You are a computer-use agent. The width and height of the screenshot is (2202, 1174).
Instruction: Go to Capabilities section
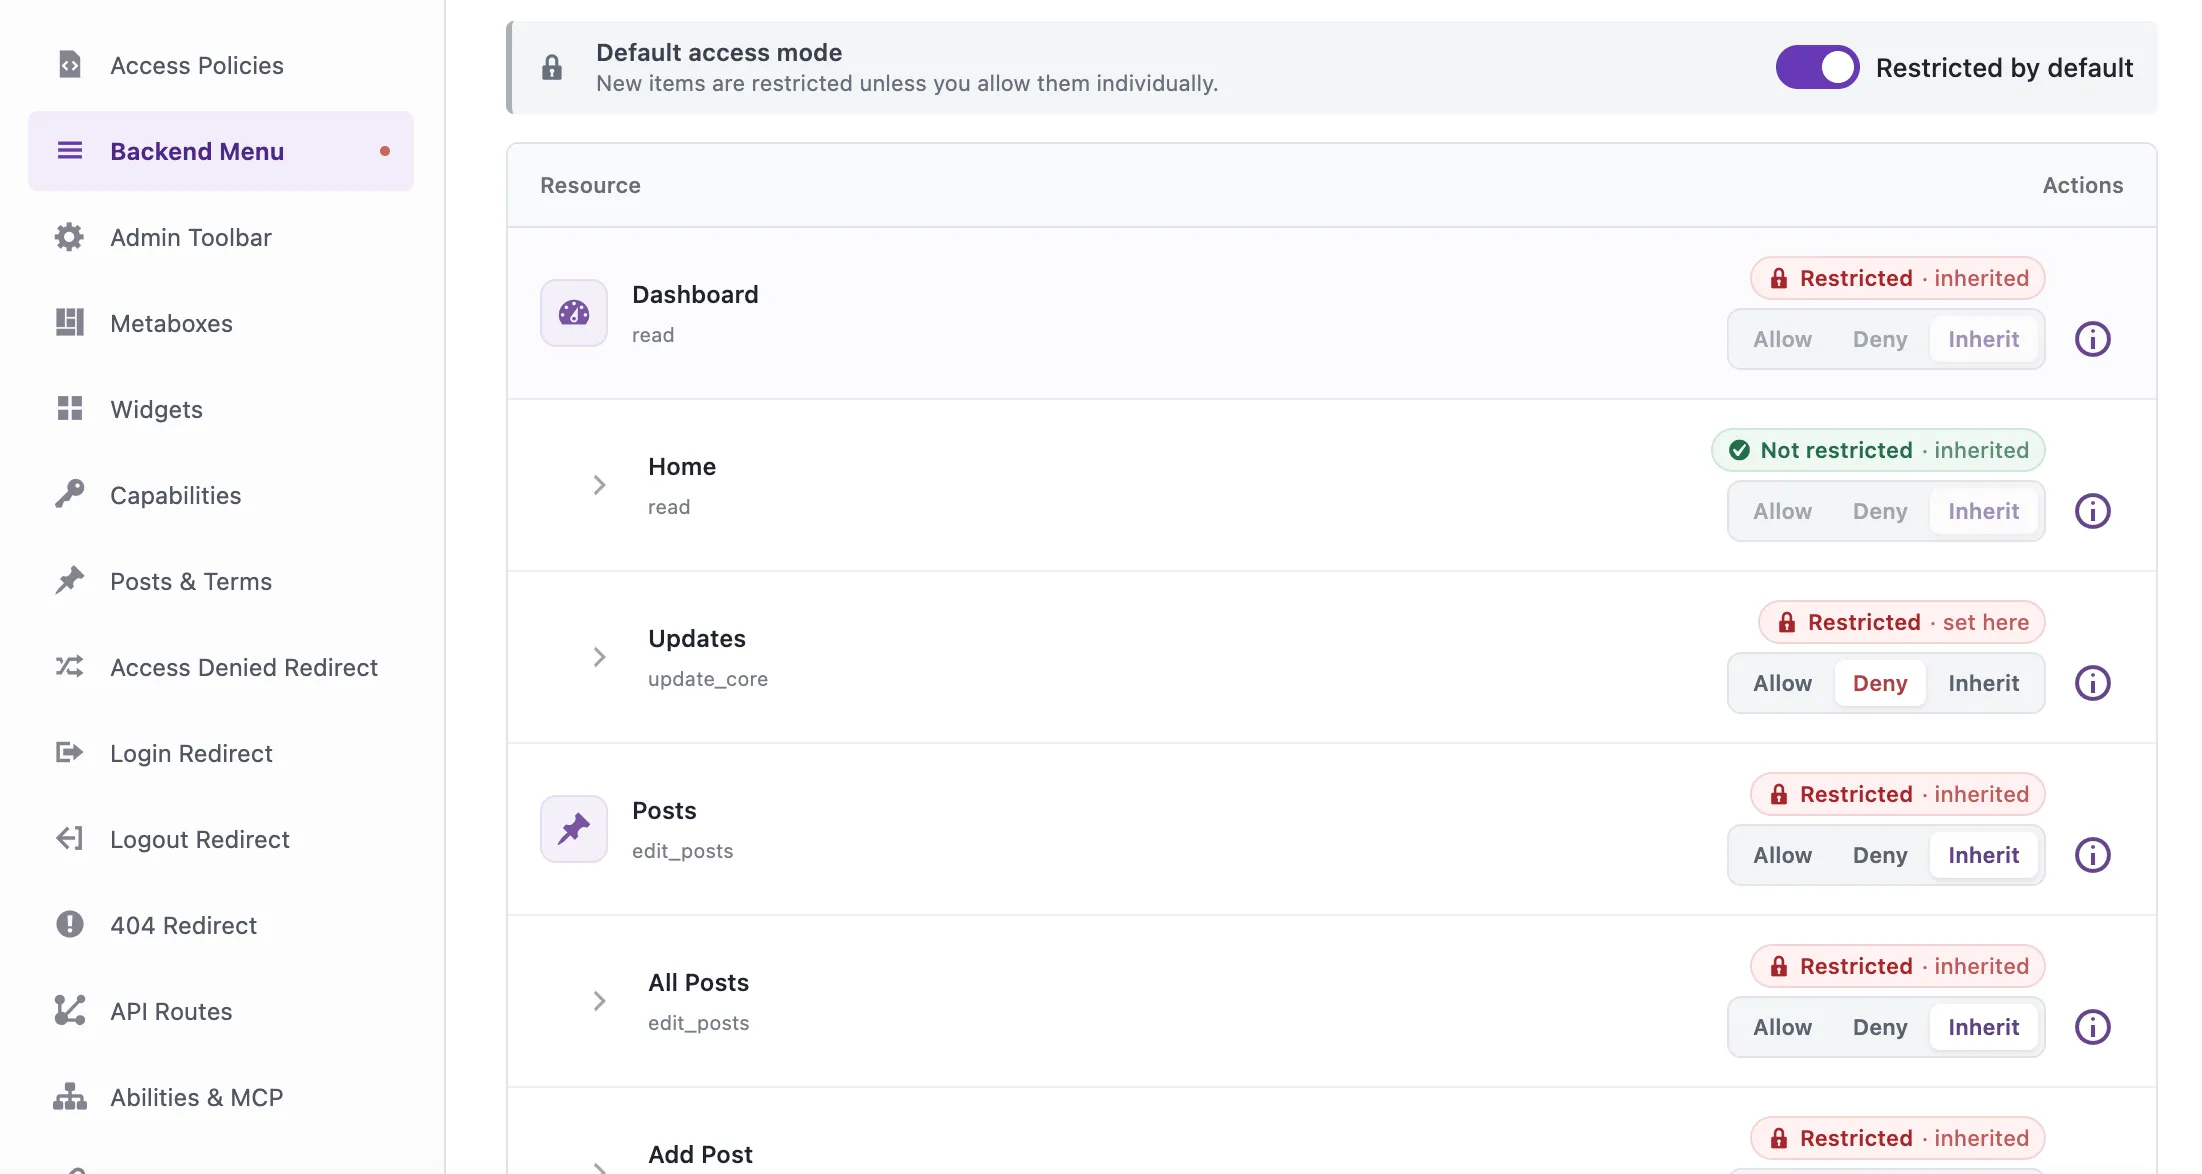pos(221,495)
